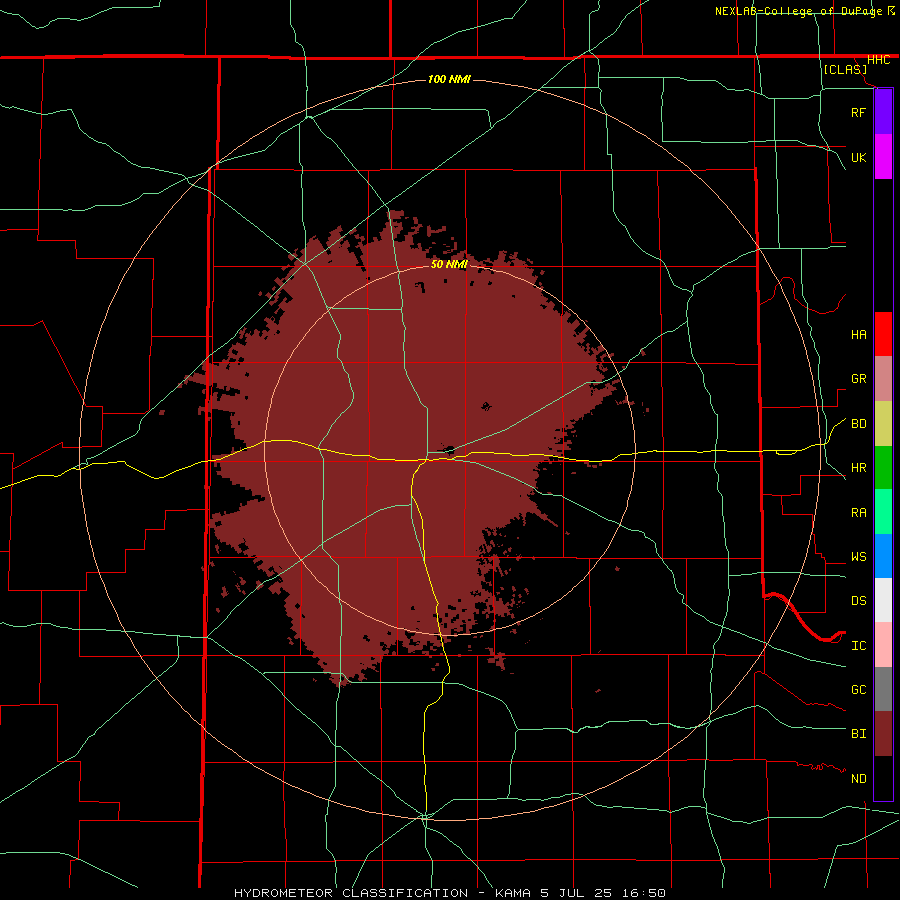The image size is (900, 900).
Task: Click the [CLAS] units label
Action: 845,69
